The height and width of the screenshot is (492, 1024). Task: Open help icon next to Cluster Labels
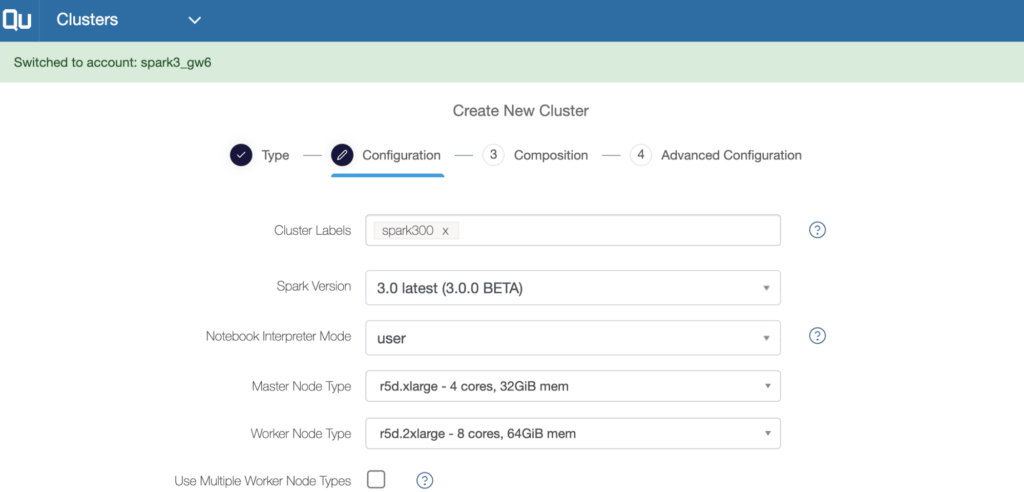pyautogui.click(x=818, y=230)
